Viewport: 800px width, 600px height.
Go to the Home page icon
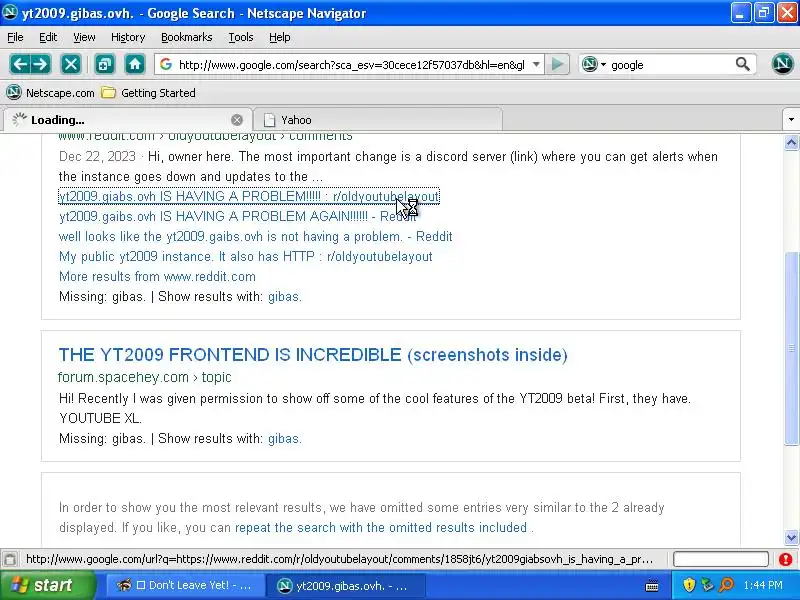135,64
